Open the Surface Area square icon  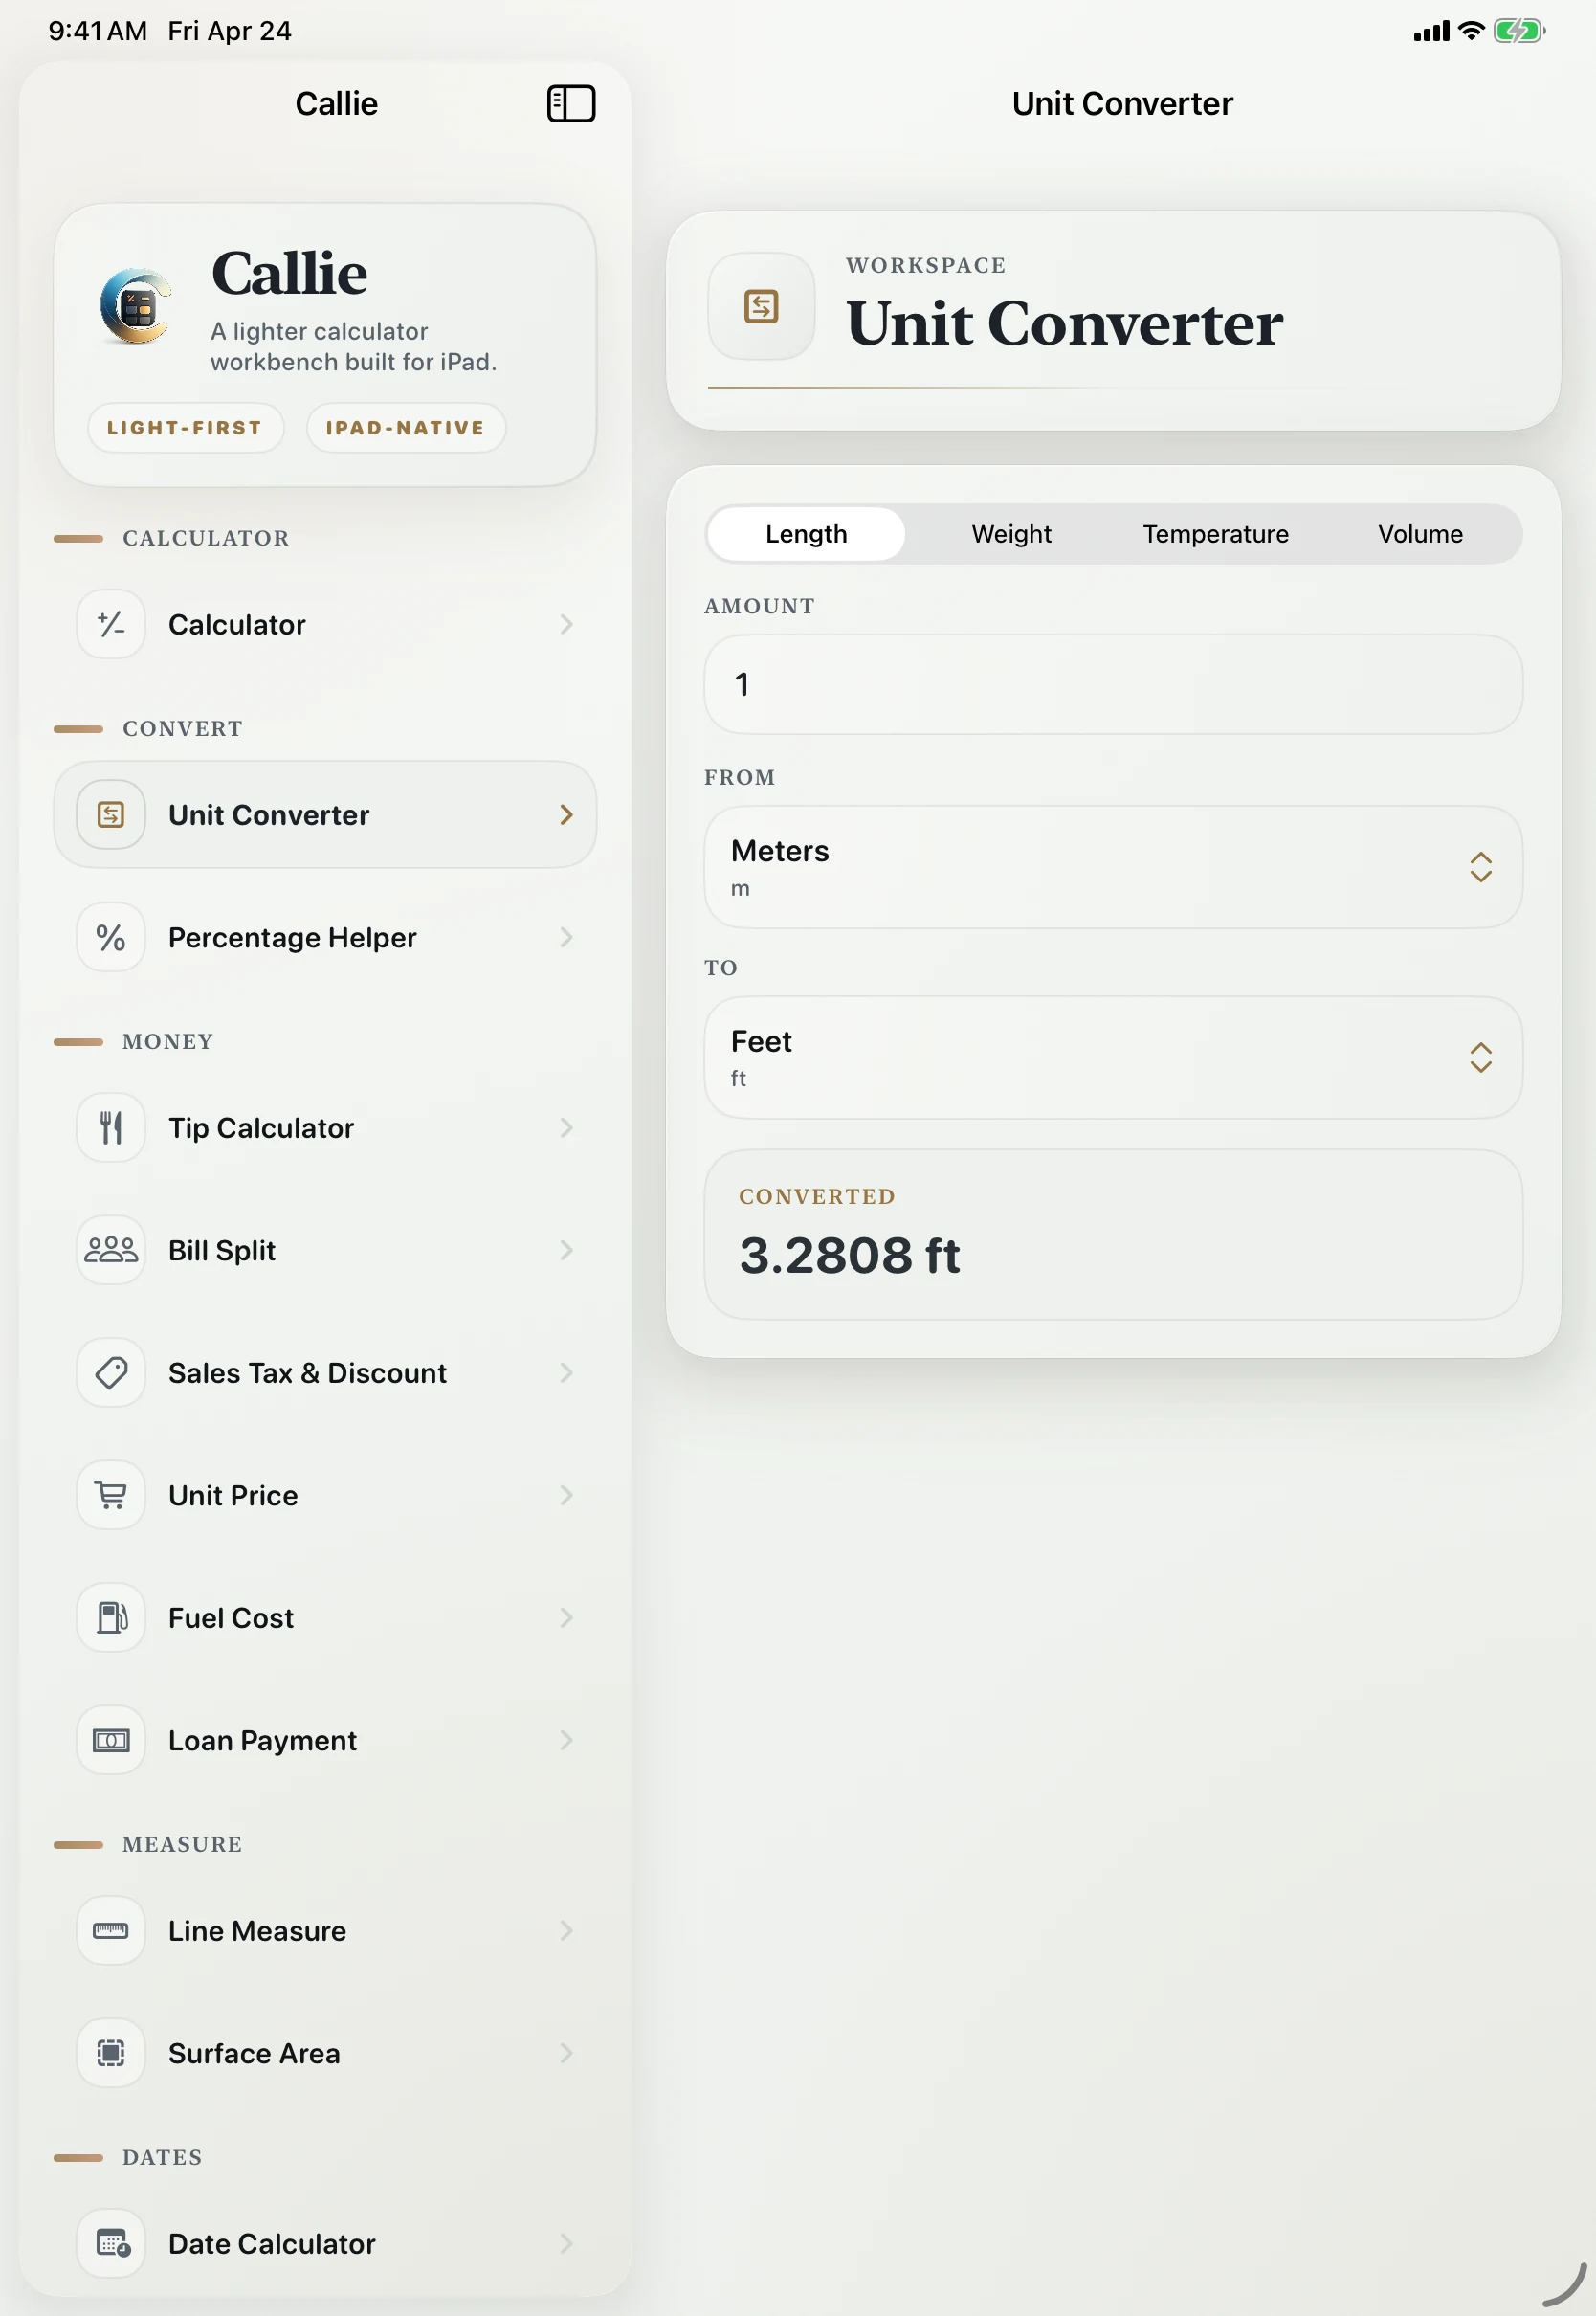(x=111, y=2053)
